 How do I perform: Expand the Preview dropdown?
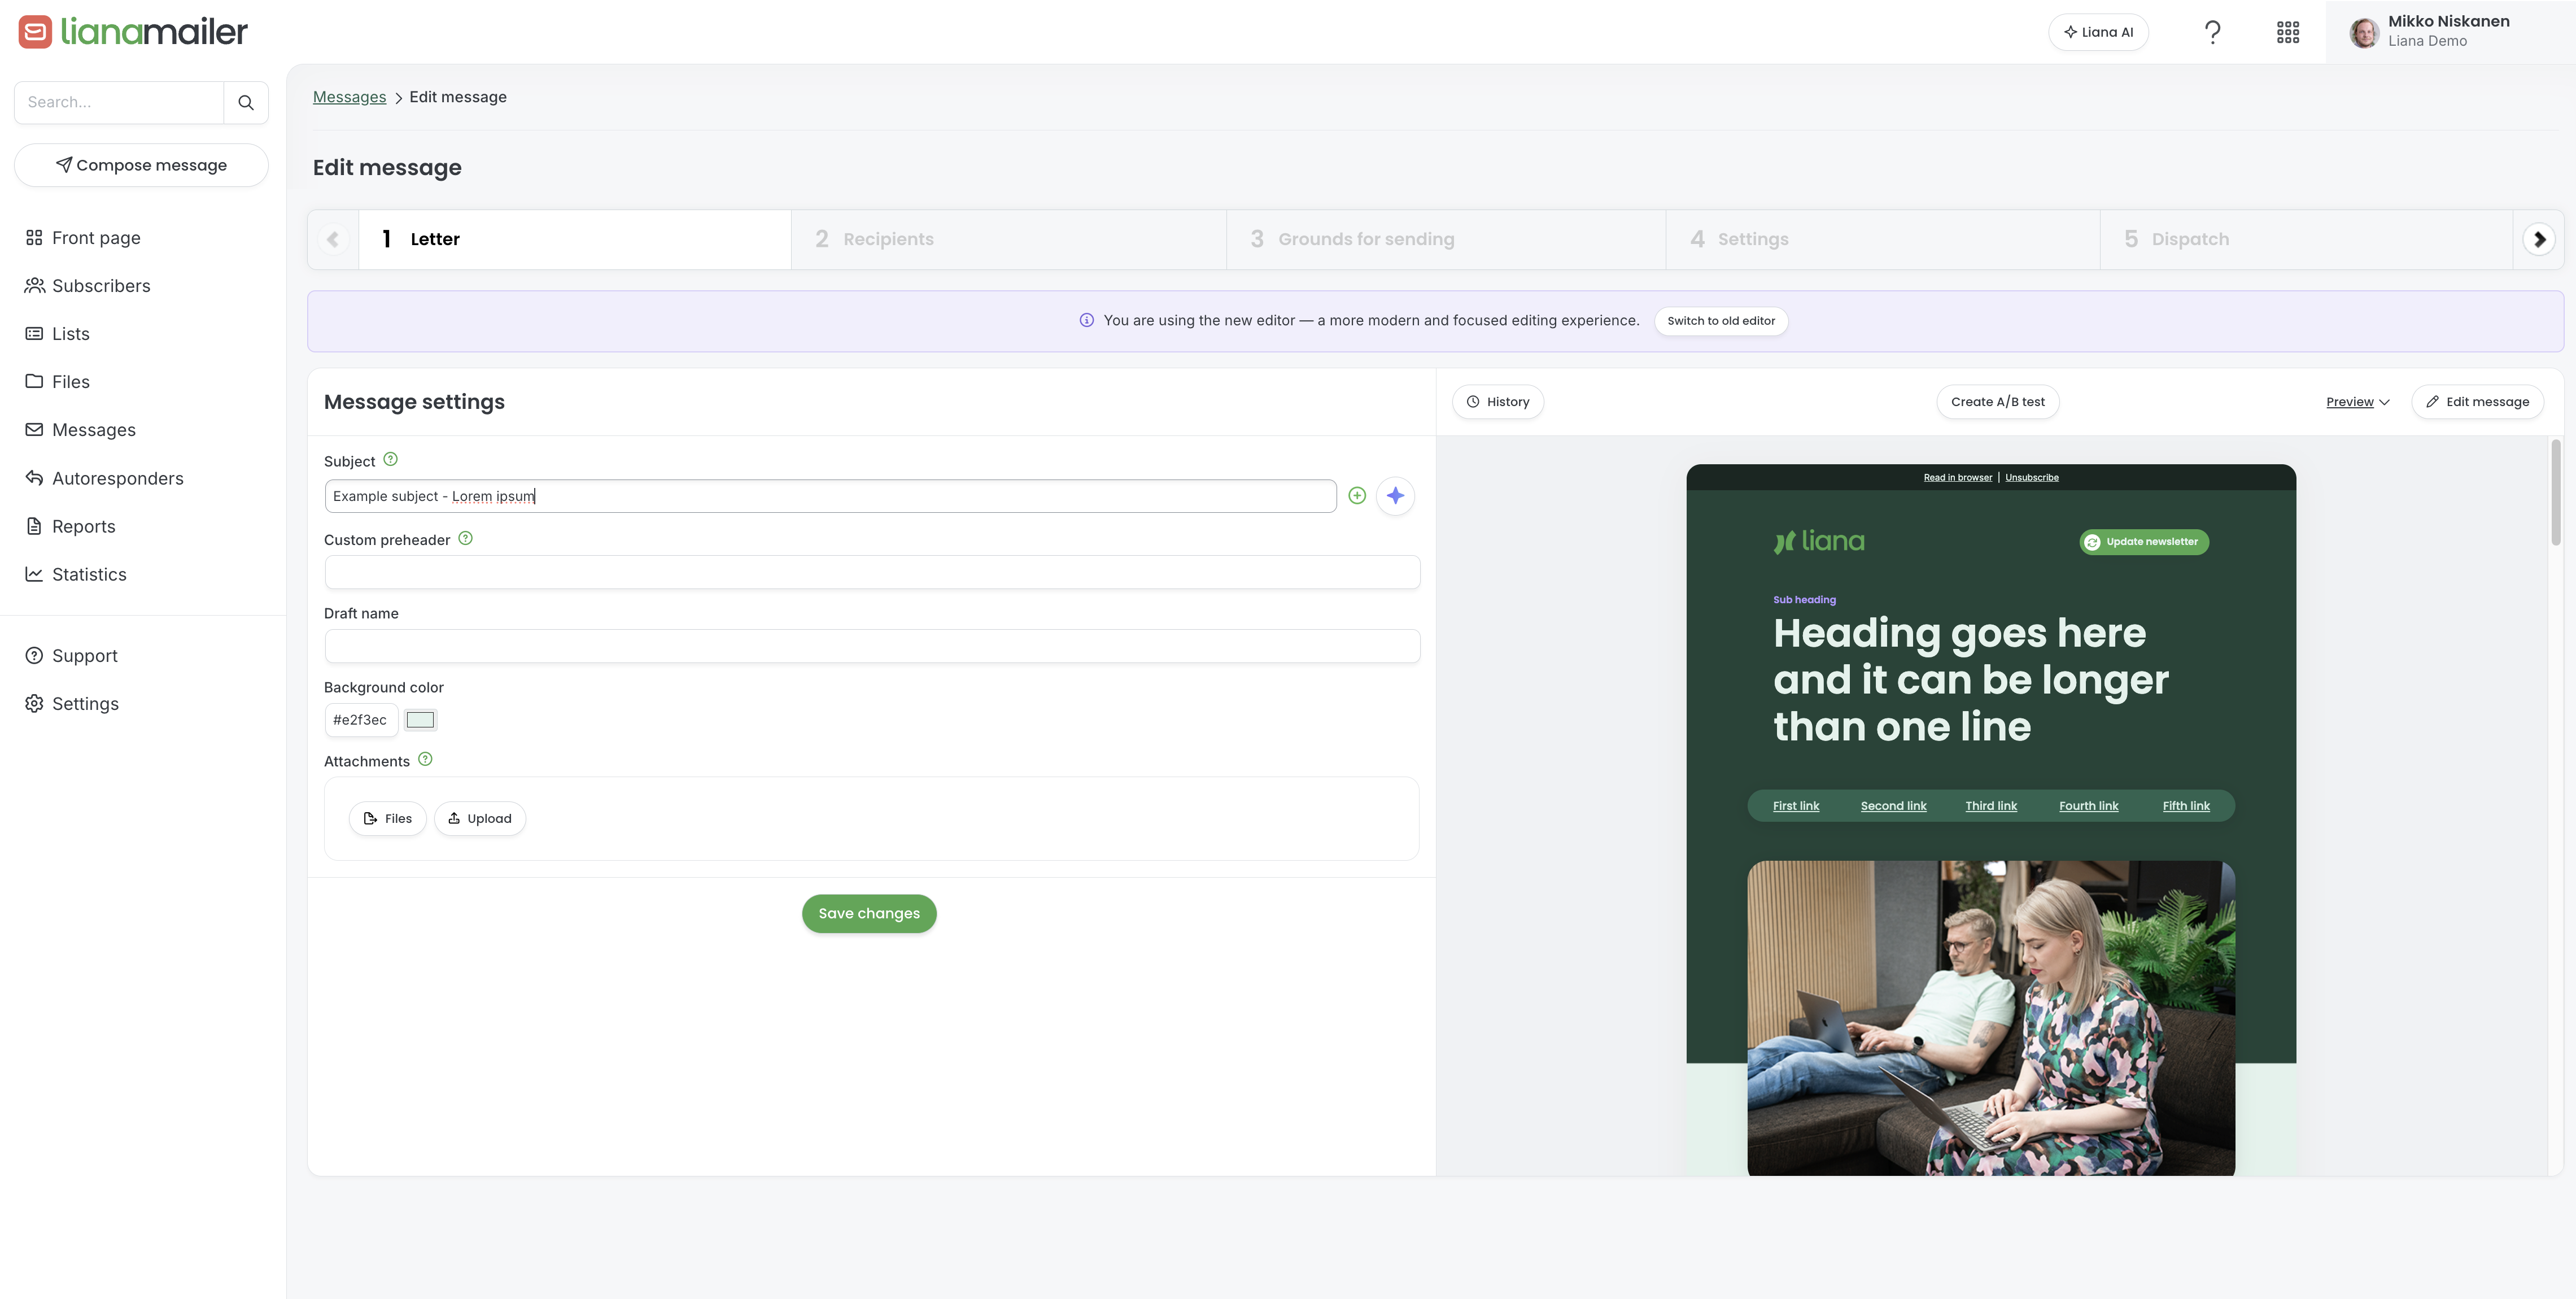2357,401
